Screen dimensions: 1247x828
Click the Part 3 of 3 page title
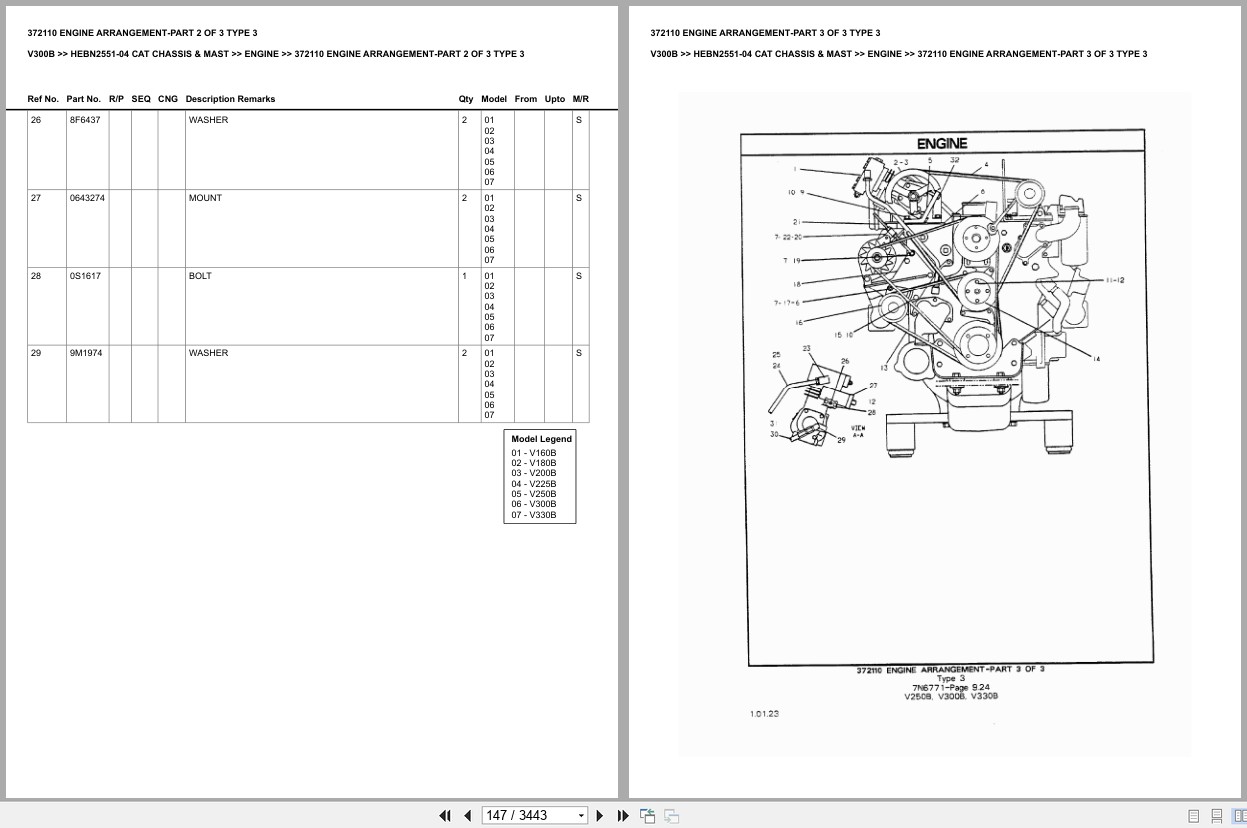click(x=765, y=33)
